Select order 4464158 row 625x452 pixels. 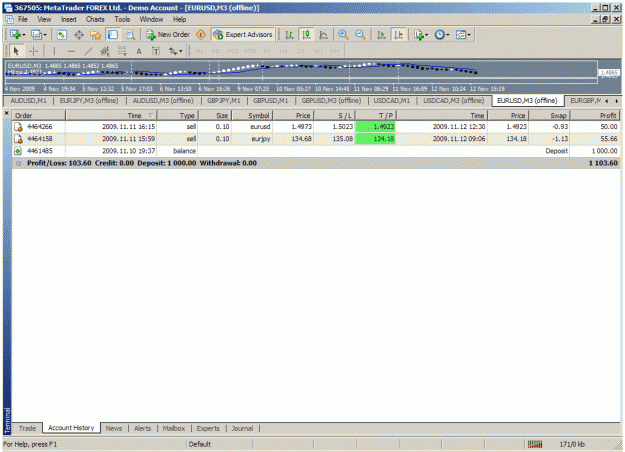(316, 139)
